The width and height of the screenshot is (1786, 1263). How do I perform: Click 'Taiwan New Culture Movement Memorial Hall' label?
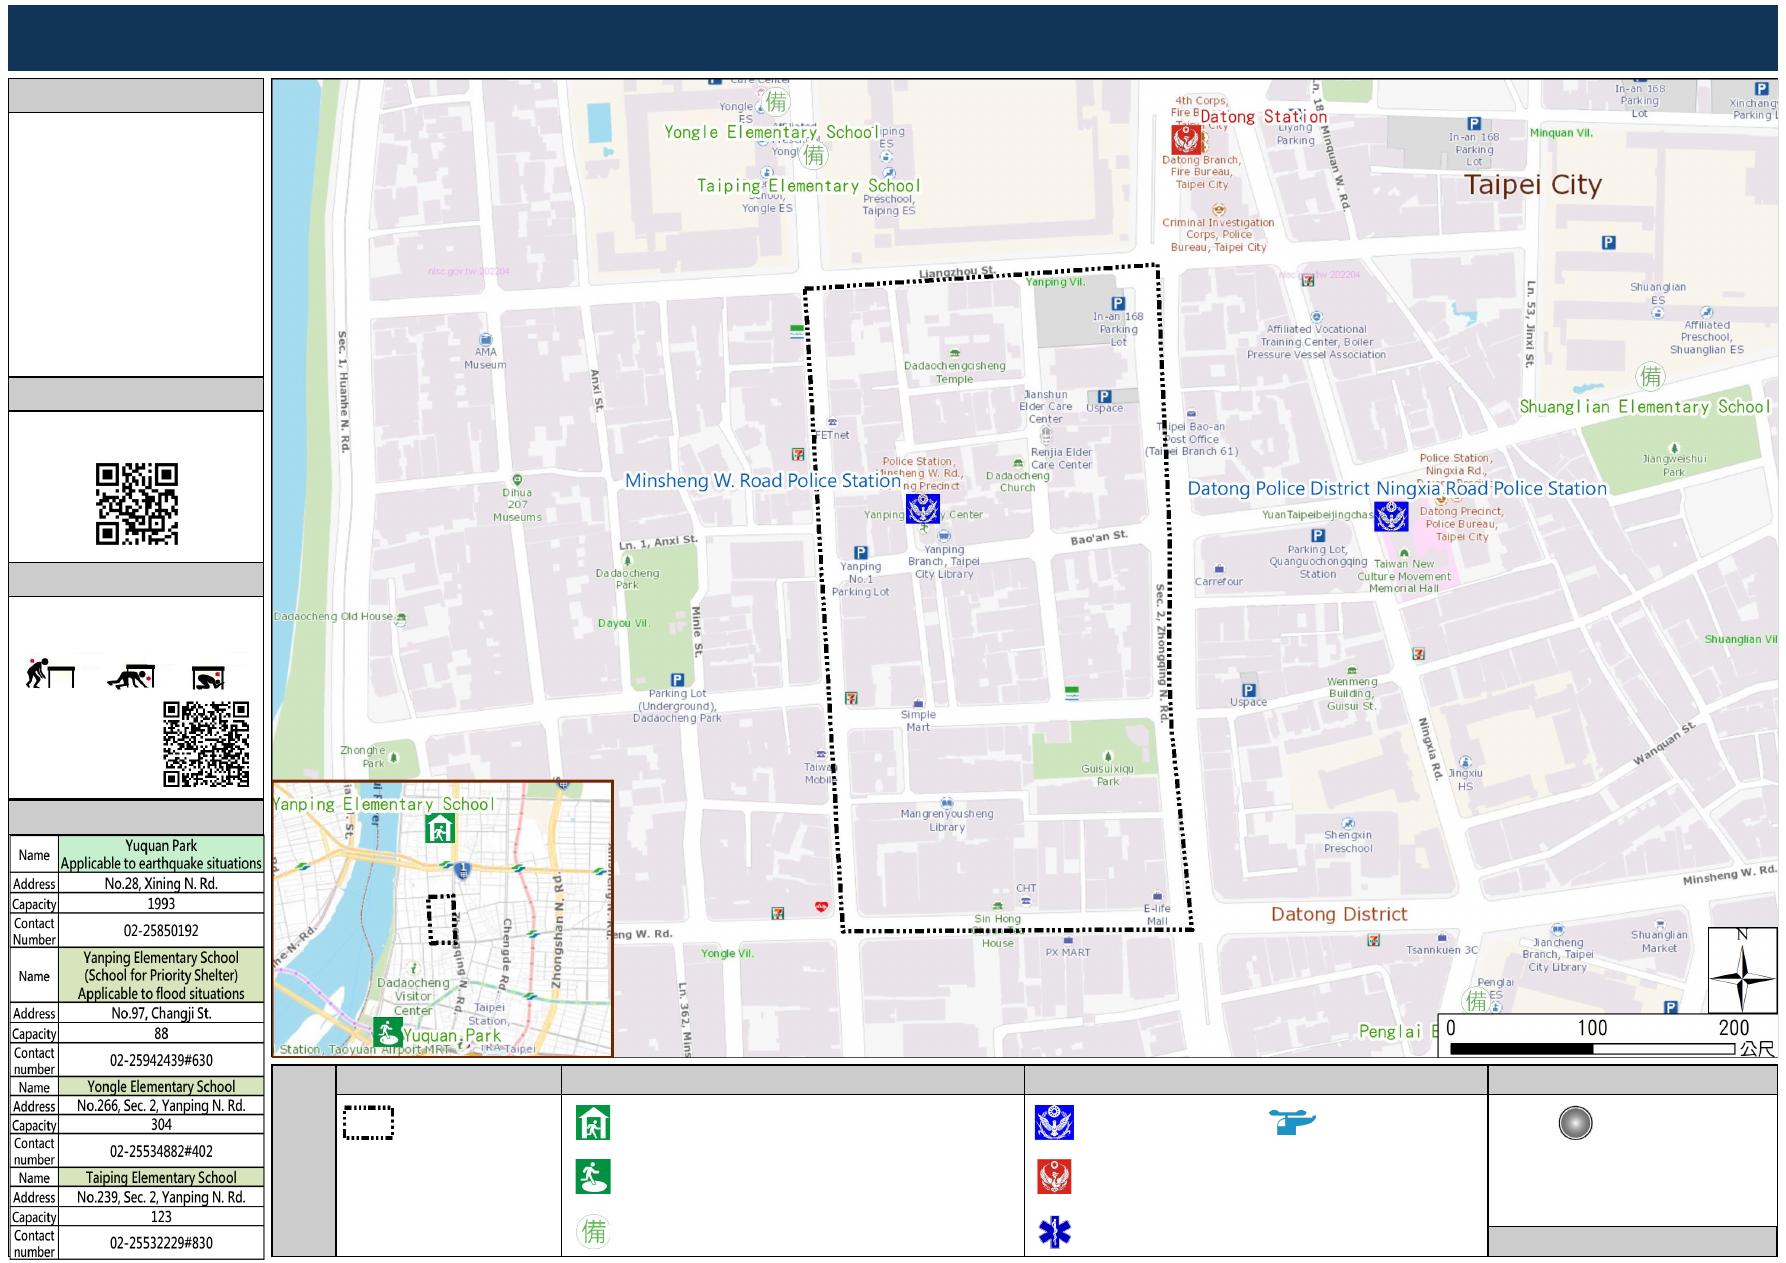[x=1404, y=576]
